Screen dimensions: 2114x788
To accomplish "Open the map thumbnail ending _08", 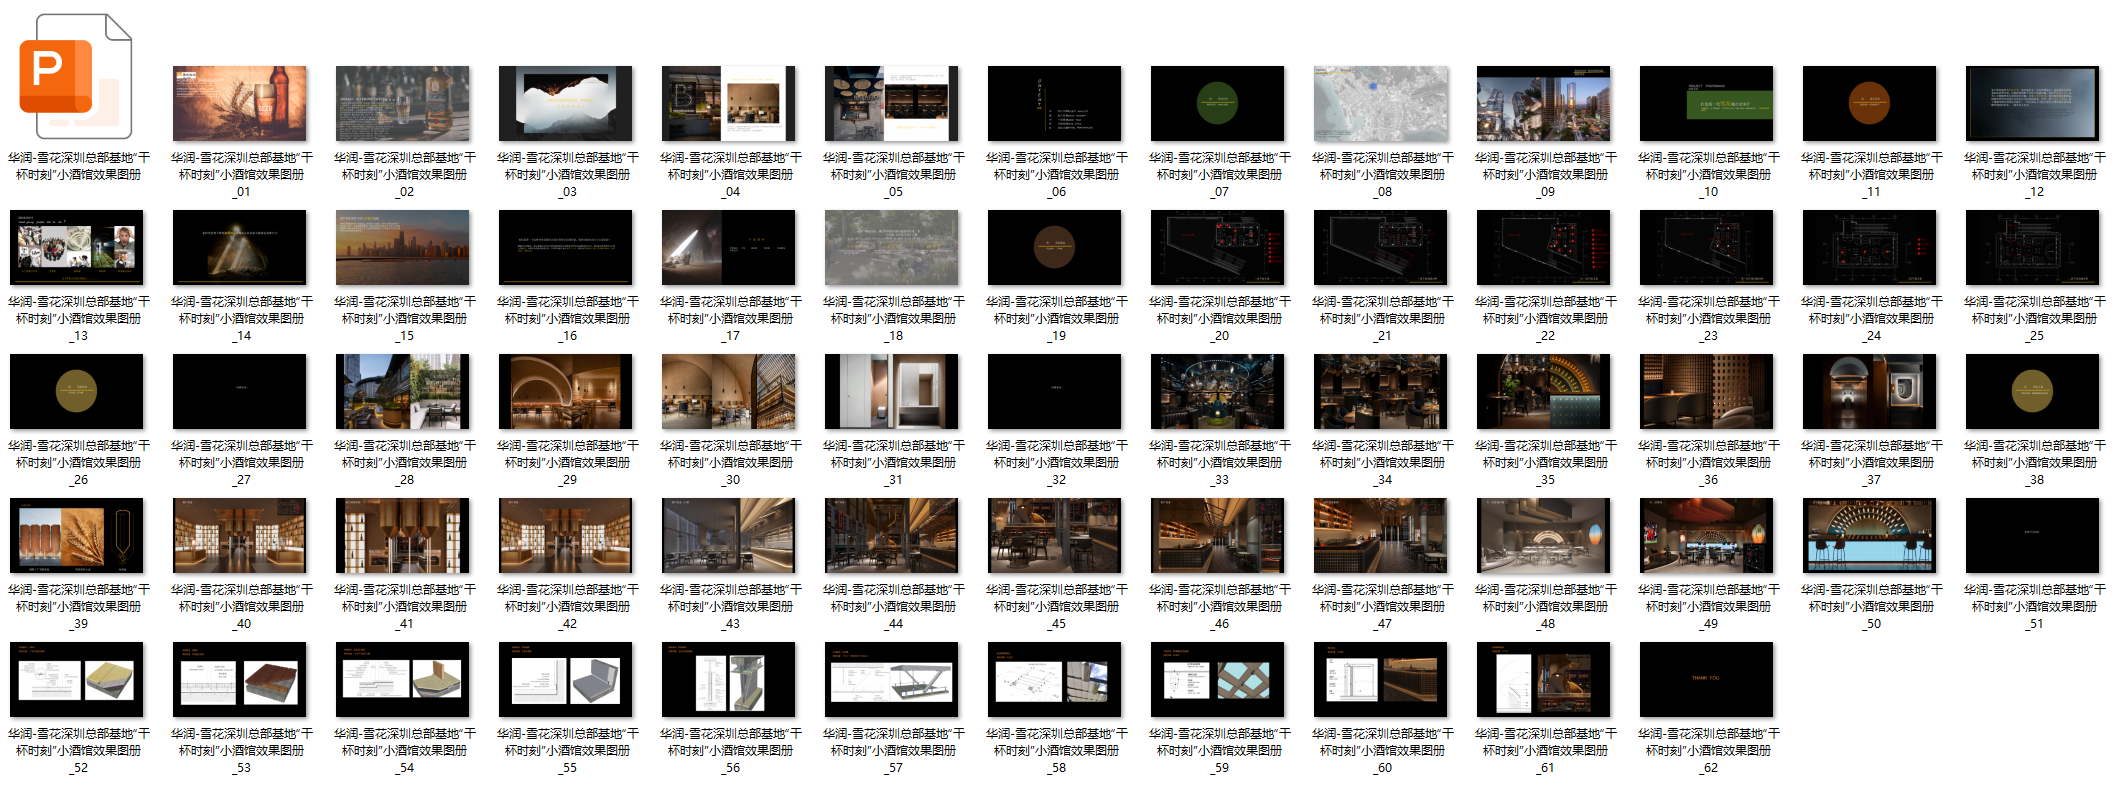I will click(1381, 104).
